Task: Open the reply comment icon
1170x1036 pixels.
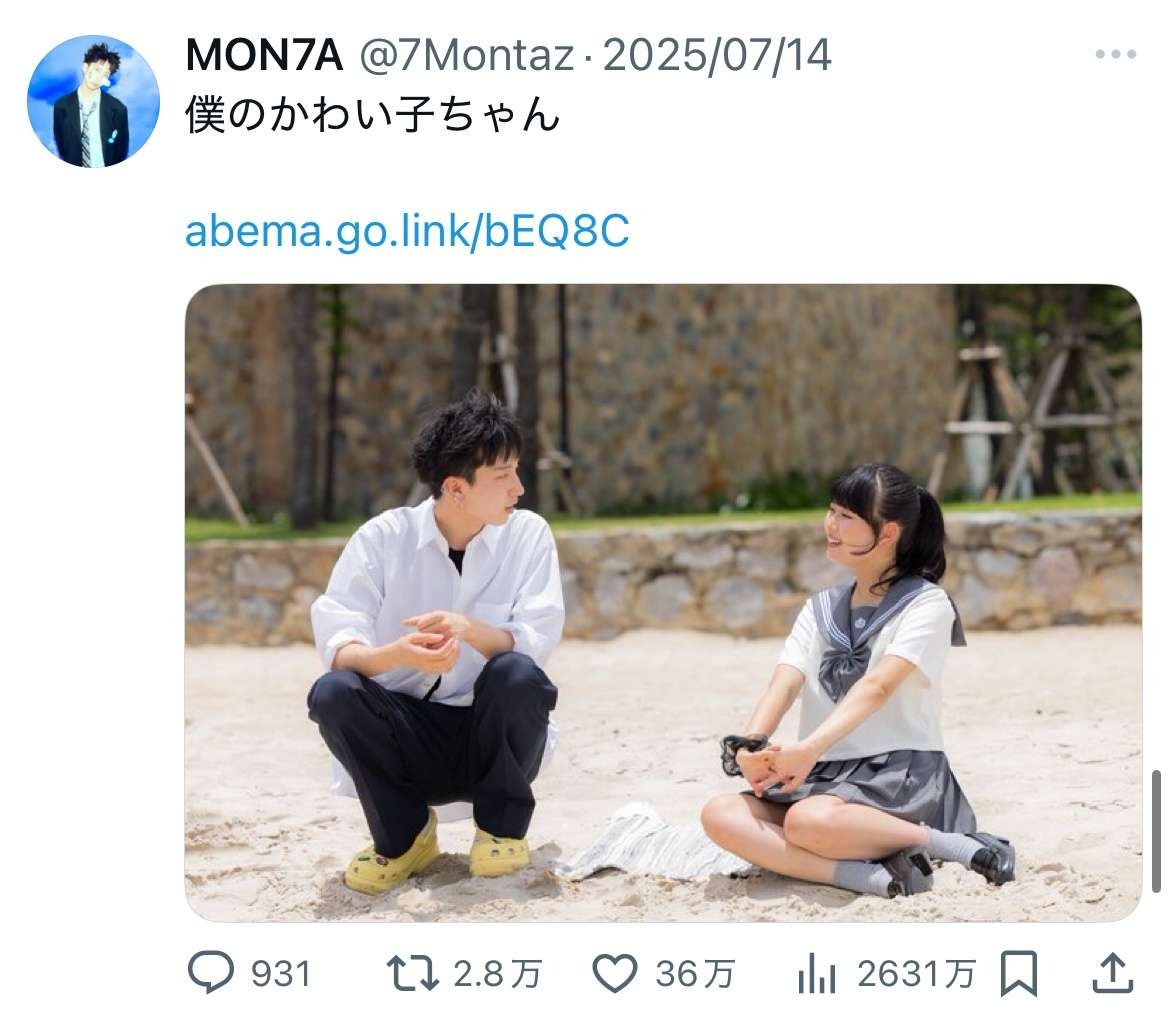Action: 210,973
